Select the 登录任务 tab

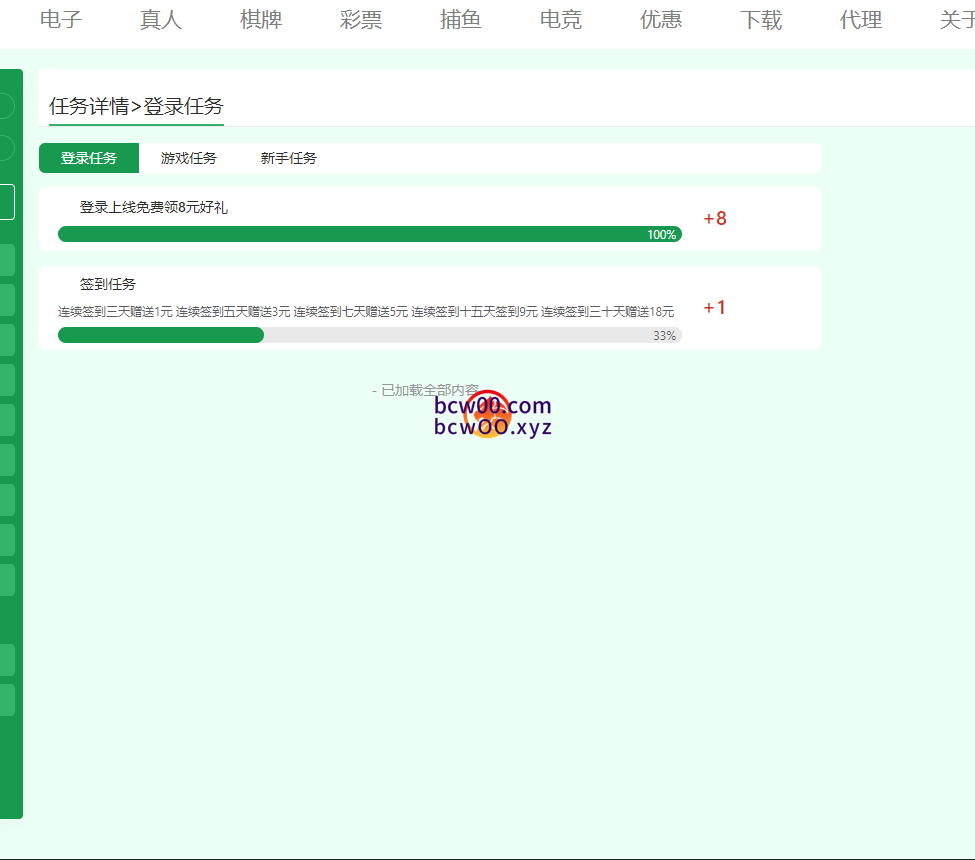(x=89, y=158)
